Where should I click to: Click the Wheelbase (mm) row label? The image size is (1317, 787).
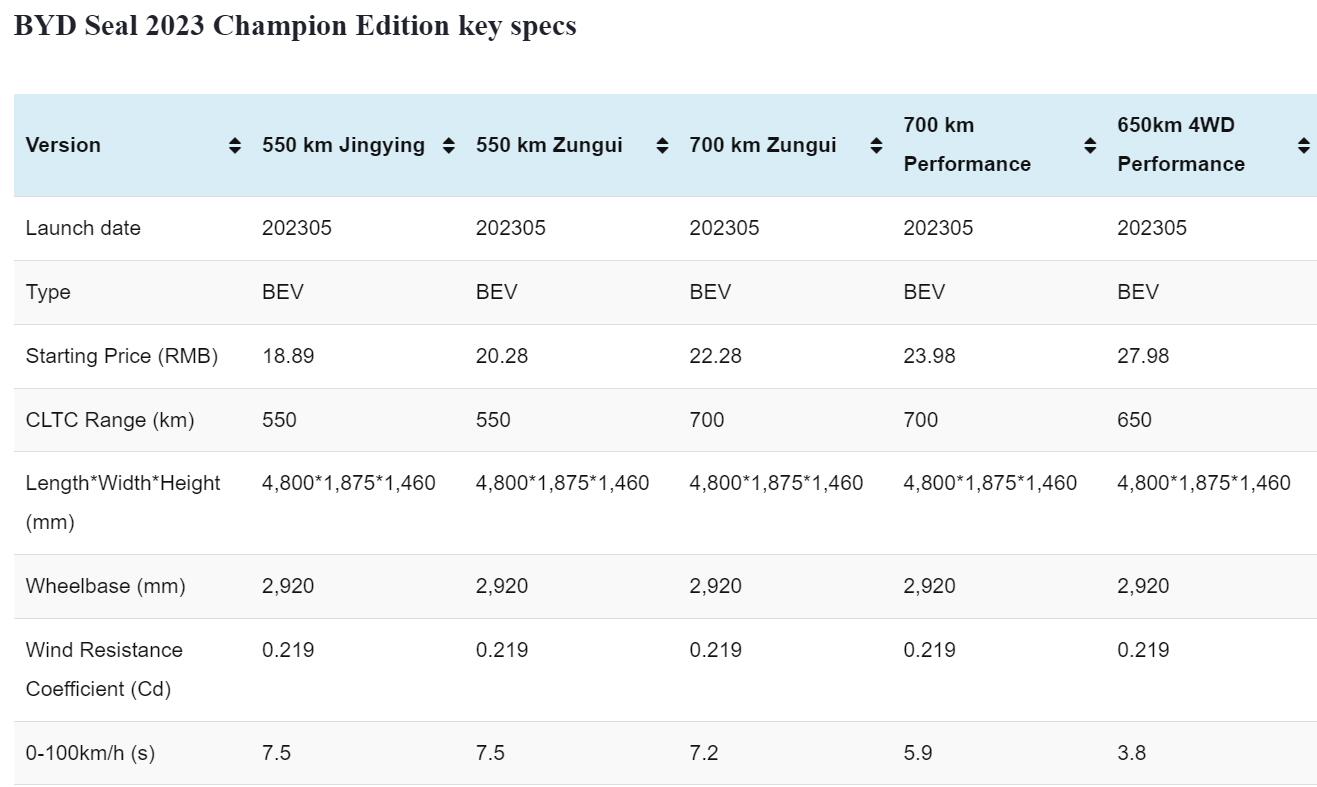105,586
